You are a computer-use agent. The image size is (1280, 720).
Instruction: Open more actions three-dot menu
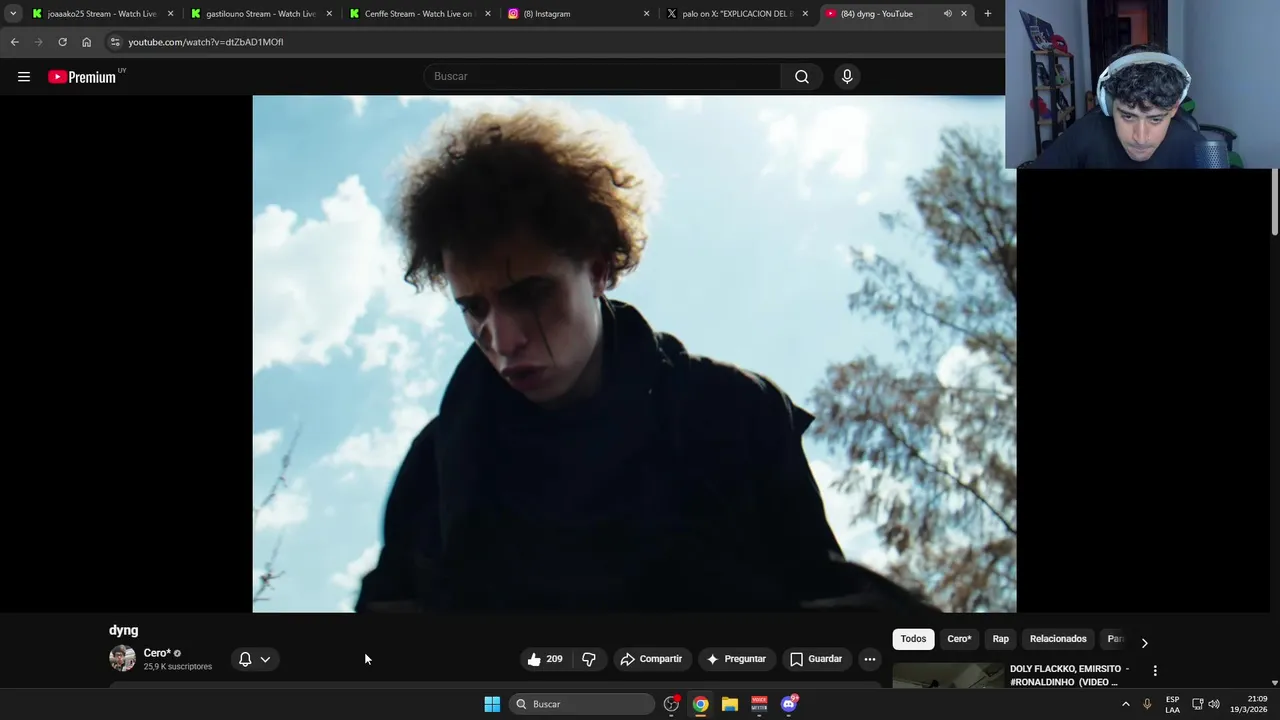point(870,659)
